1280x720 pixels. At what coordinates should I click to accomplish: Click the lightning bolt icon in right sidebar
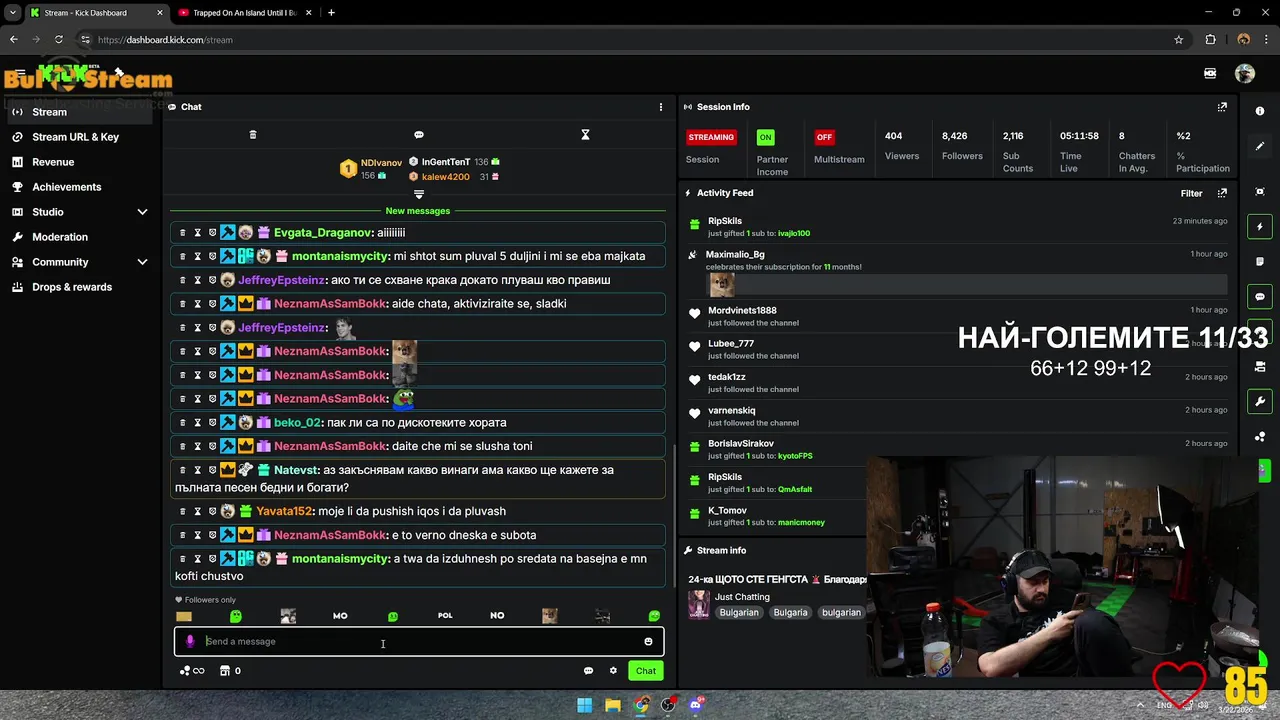pos(1260,227)
